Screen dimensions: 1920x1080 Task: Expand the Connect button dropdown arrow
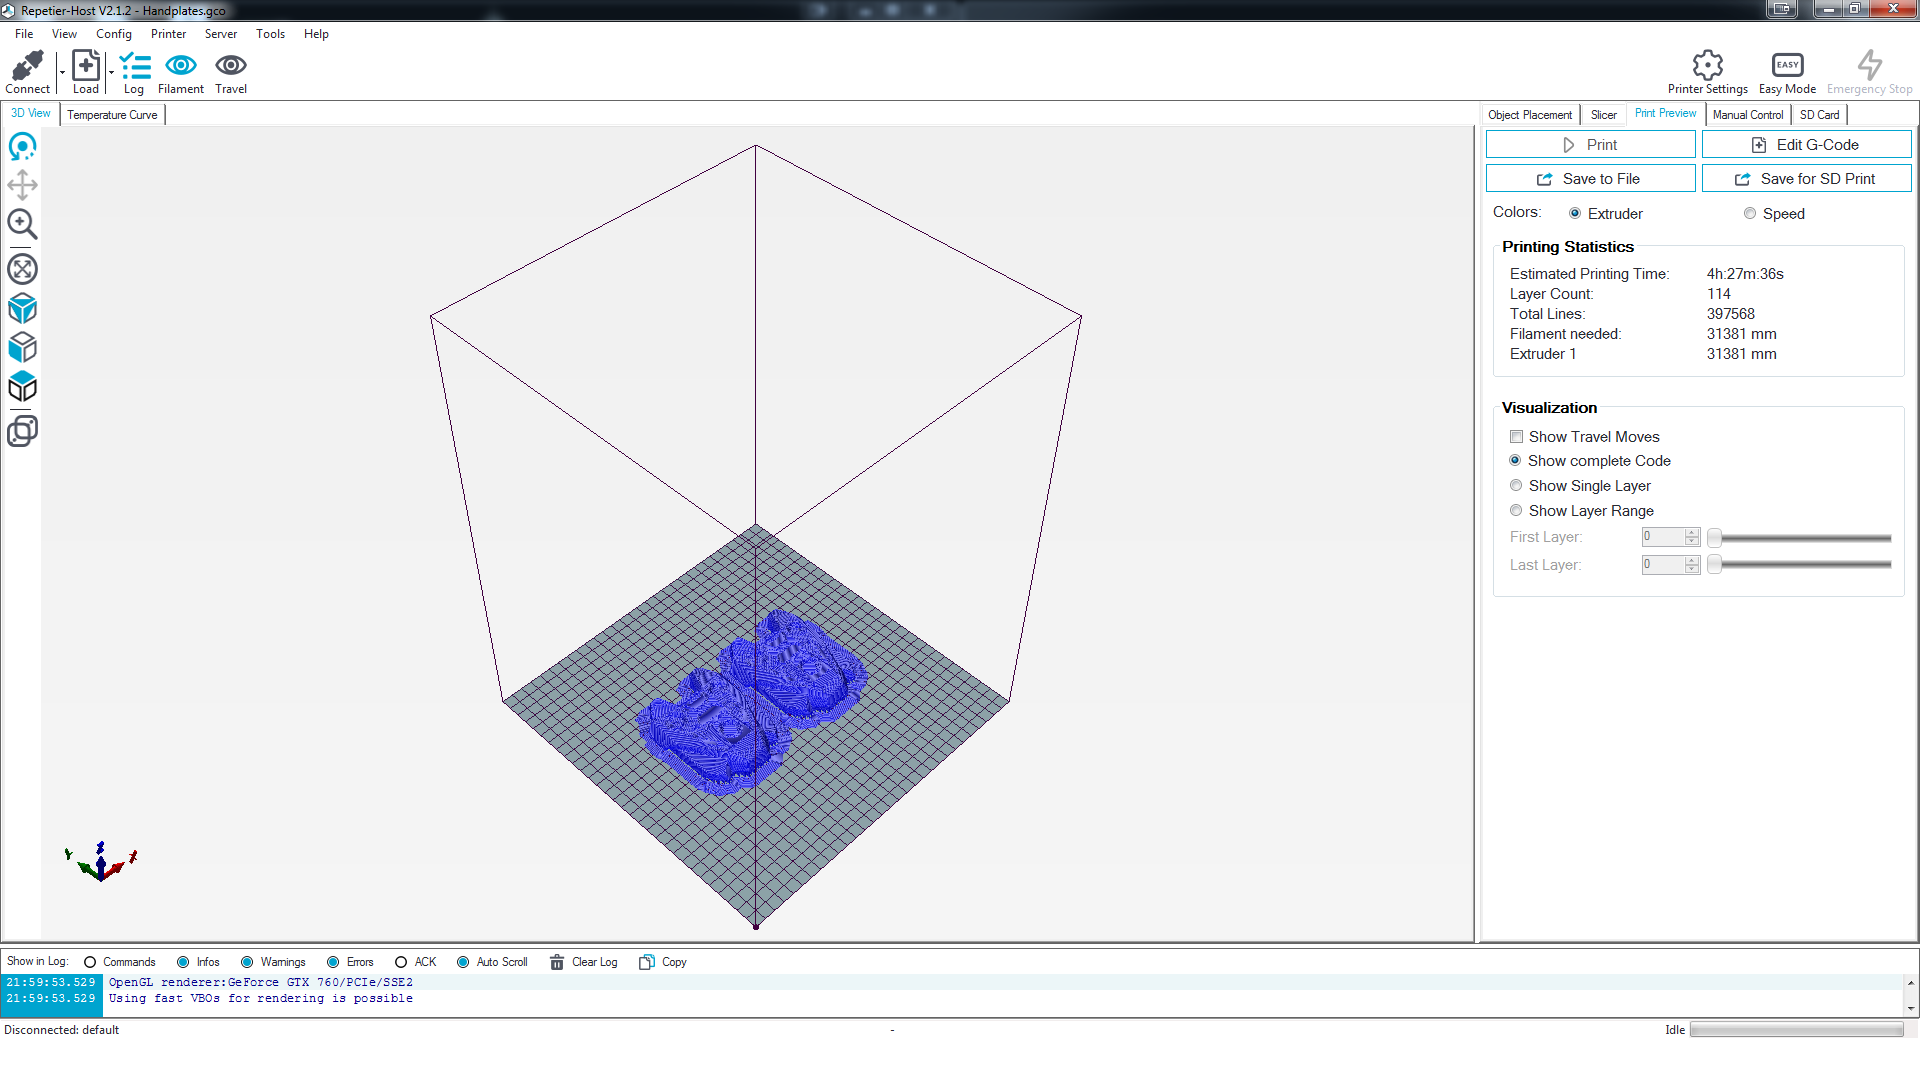pyautogui.click(x=62, y=72)
